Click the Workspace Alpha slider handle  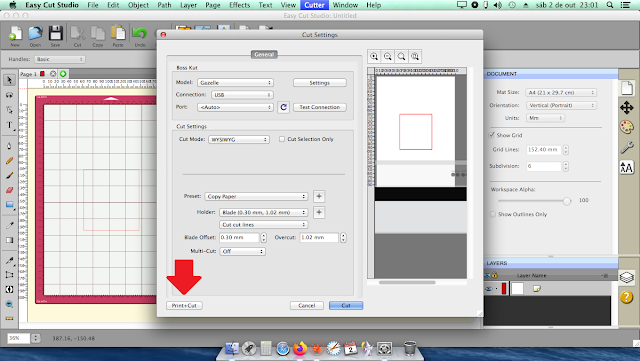click(x=567, y=201)
